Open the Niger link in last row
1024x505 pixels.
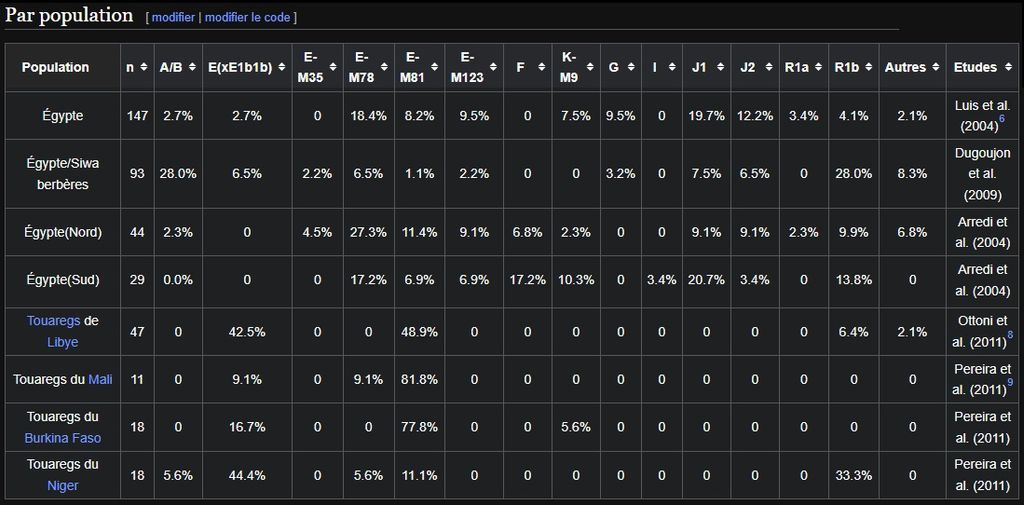(63, 486)
